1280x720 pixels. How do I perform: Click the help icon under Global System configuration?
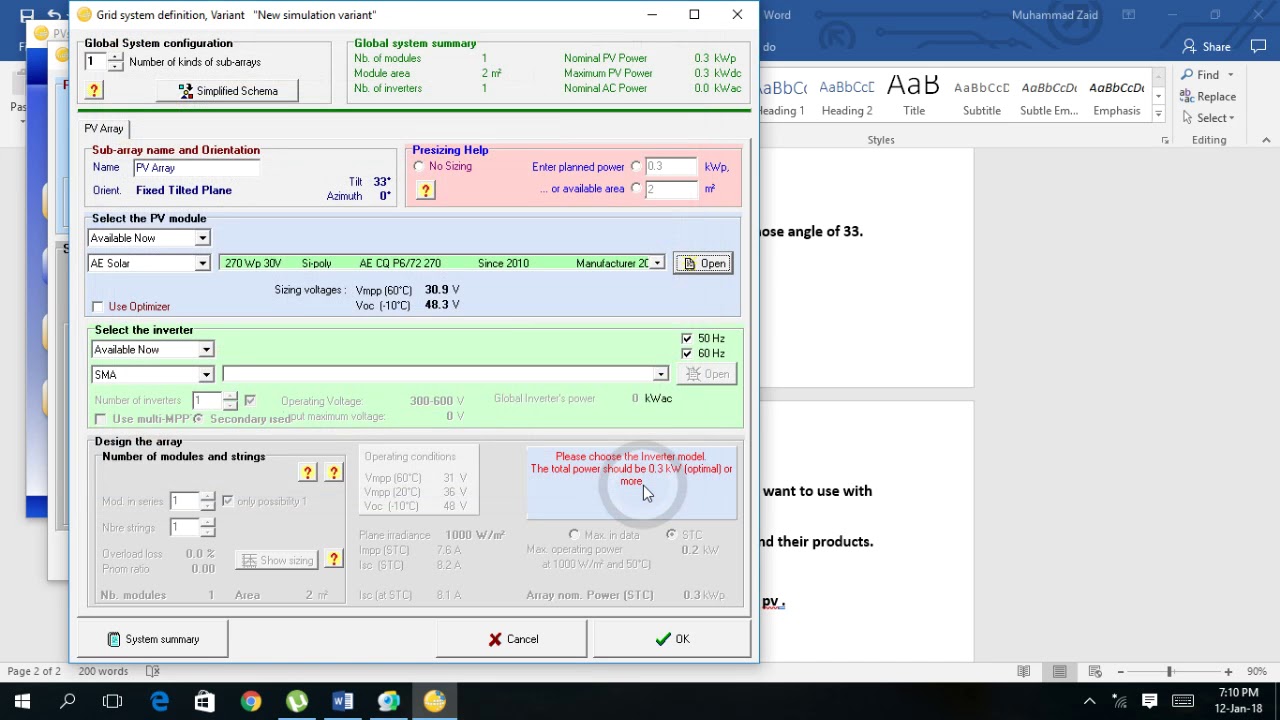tap(94, 91)
